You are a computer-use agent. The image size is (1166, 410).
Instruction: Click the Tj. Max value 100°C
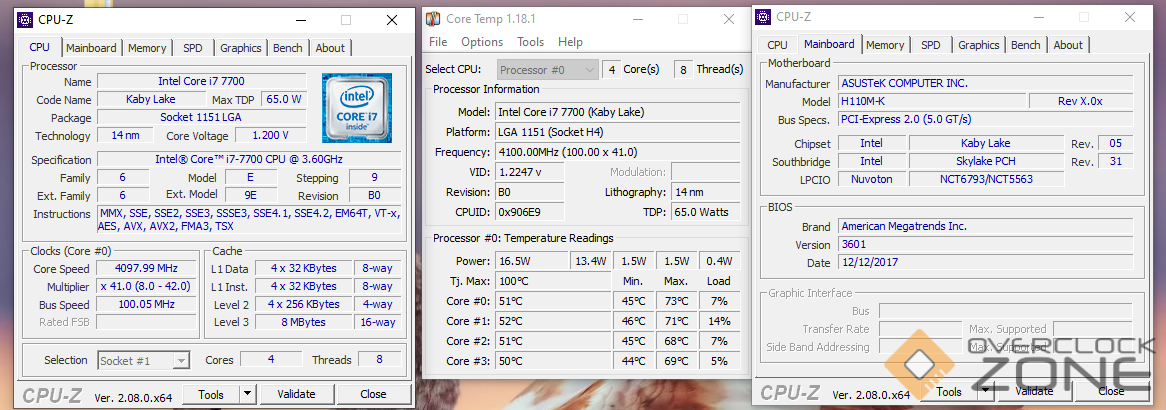553,281
